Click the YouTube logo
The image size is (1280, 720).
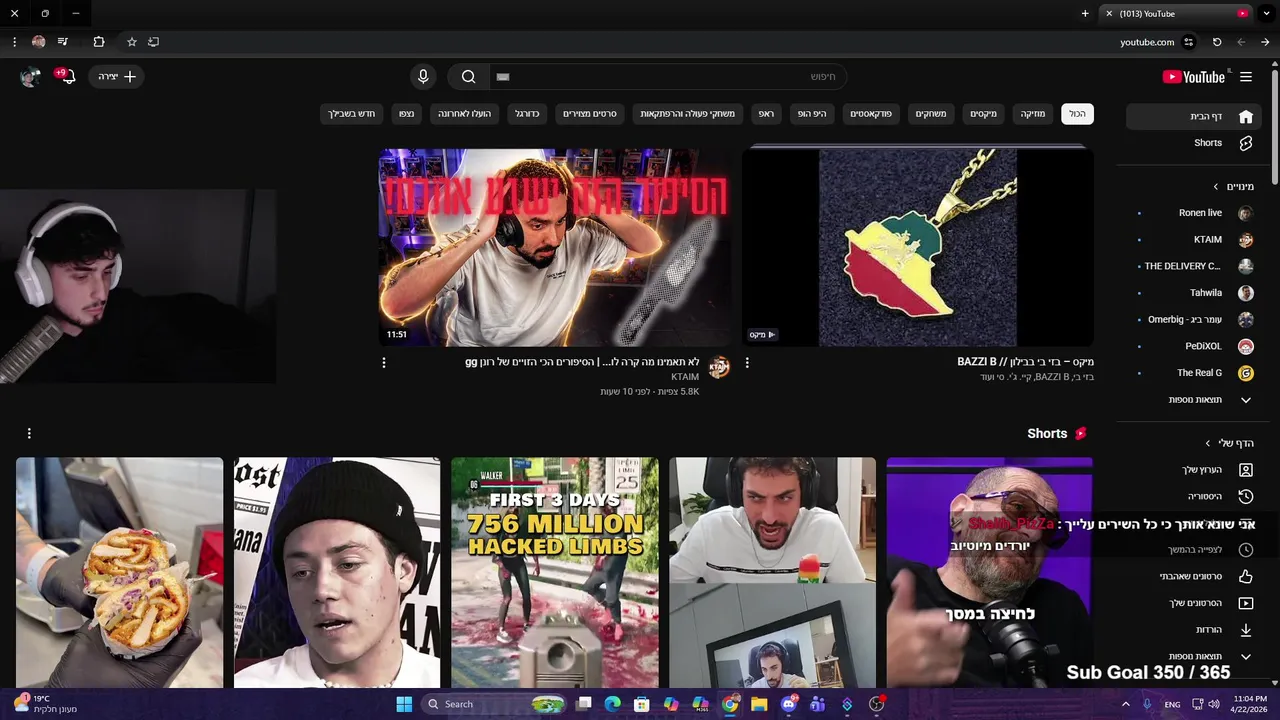[x=1194, y=77]
